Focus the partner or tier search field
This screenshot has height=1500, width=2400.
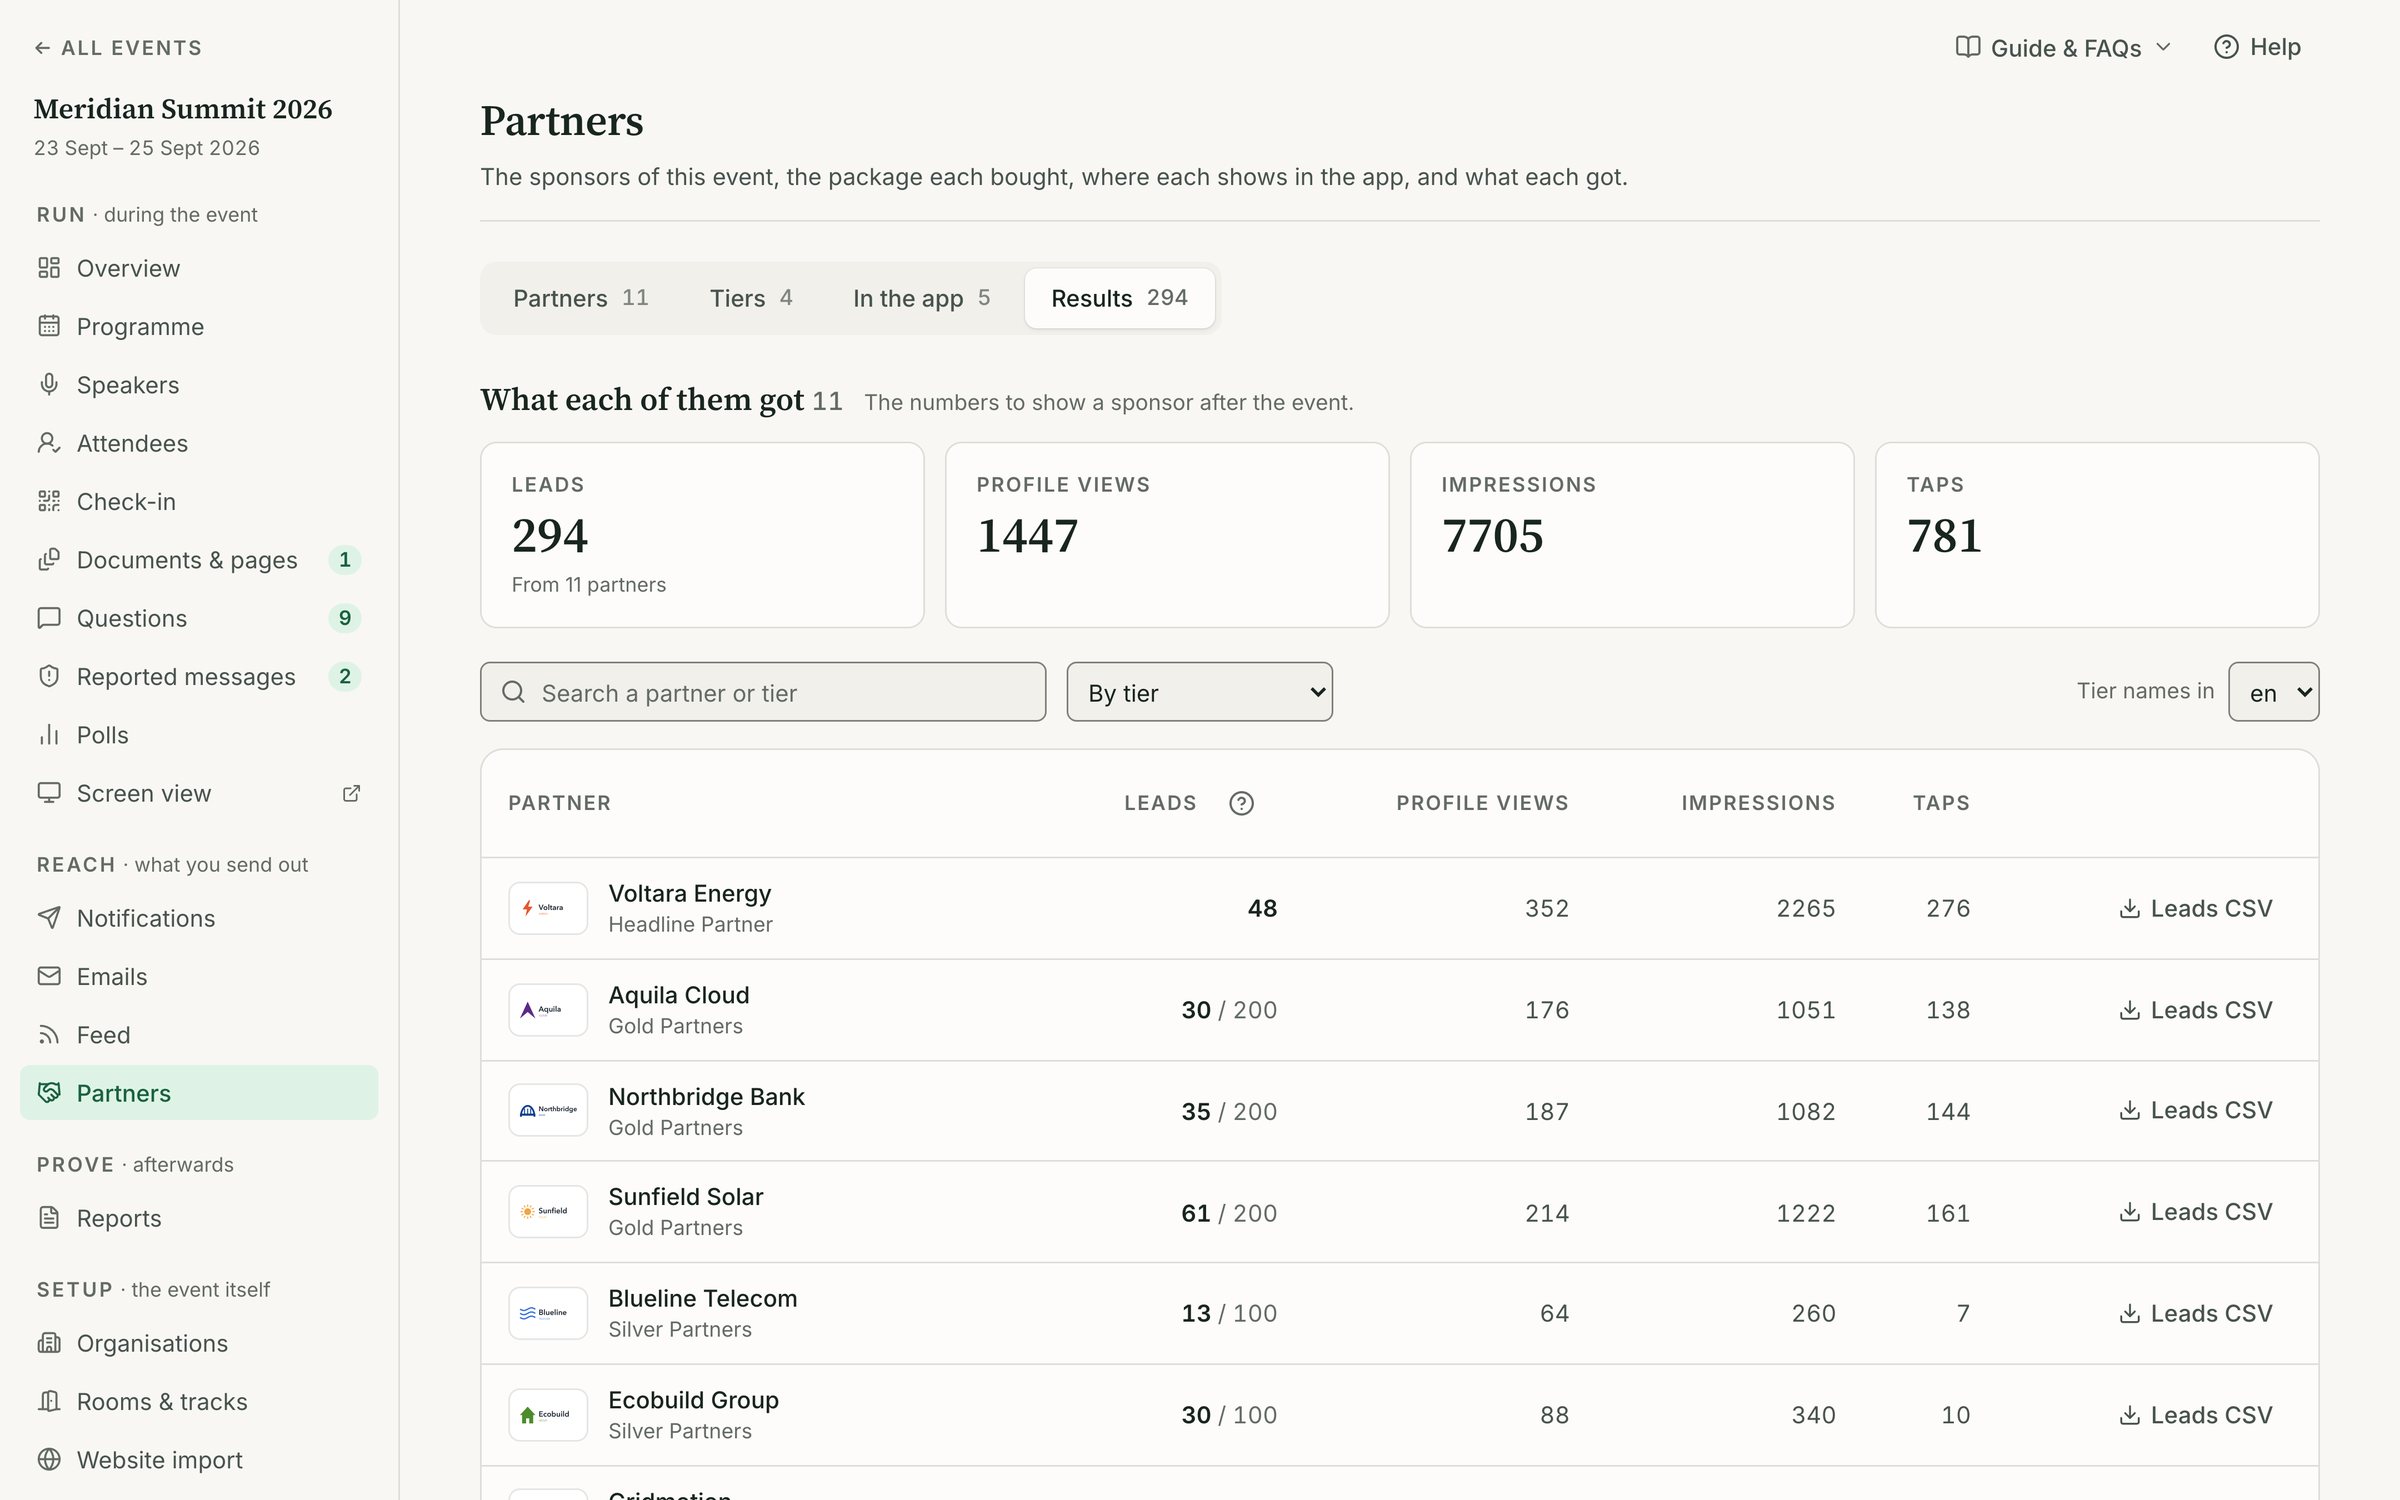(x=763, y=692)
